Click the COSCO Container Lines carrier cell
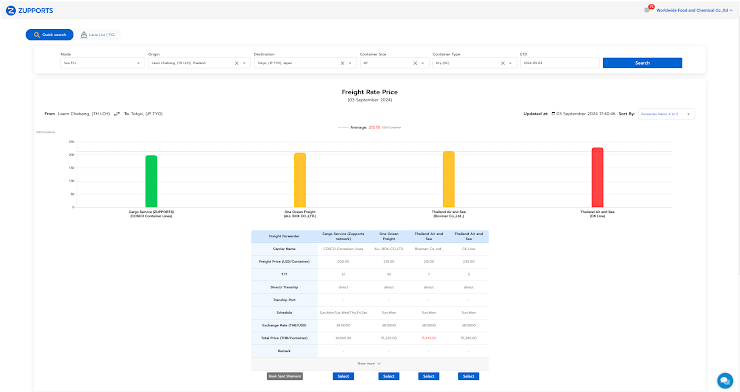740x392 pixels. tap(343, 249)
